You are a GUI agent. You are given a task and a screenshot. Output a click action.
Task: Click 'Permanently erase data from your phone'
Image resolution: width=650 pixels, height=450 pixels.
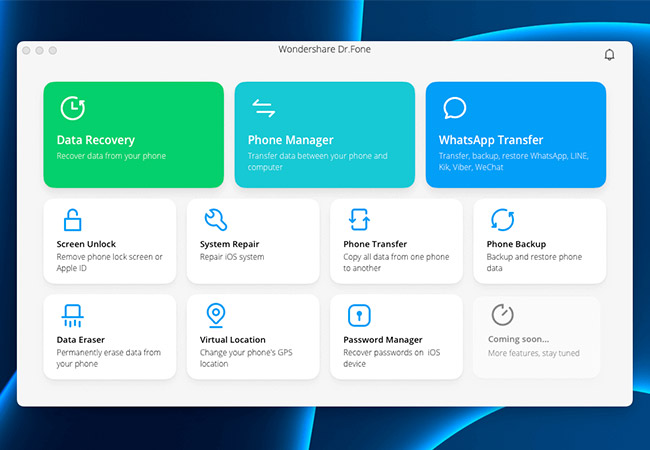point(109,358)
